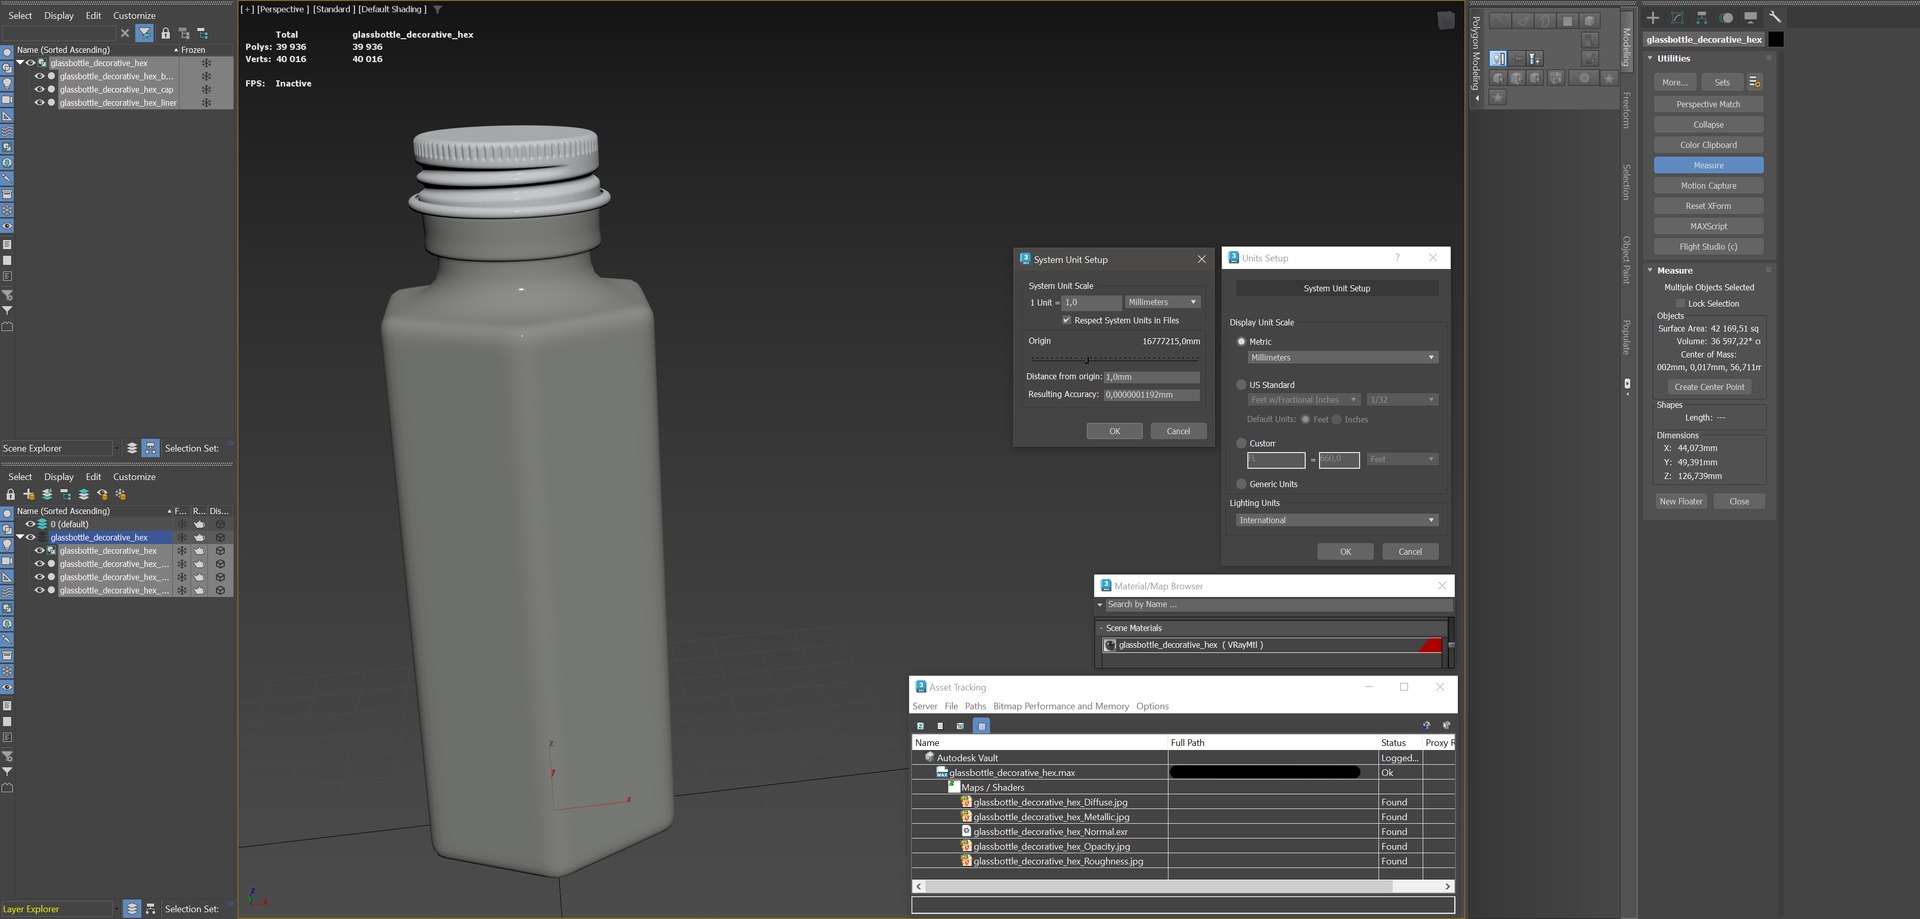The image size is (1920, 919).
Task: Collapse glassbottle_decorative_hex tree in Scene Explorer
Action: point(19,62)
